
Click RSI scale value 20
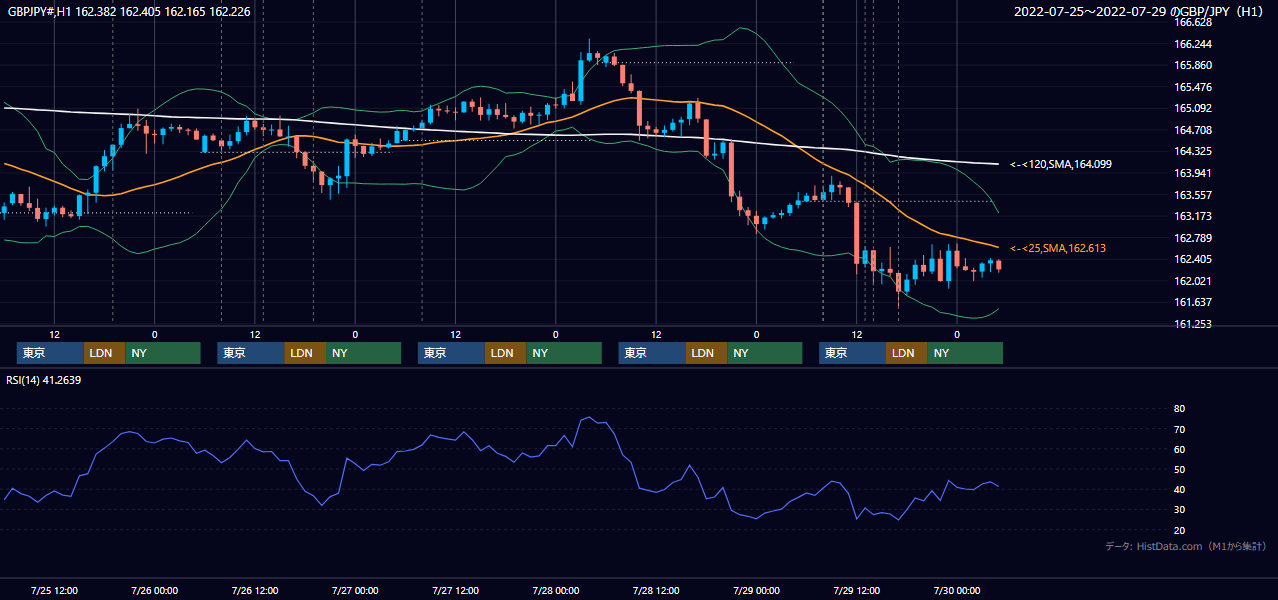[x=1180, y=530]
